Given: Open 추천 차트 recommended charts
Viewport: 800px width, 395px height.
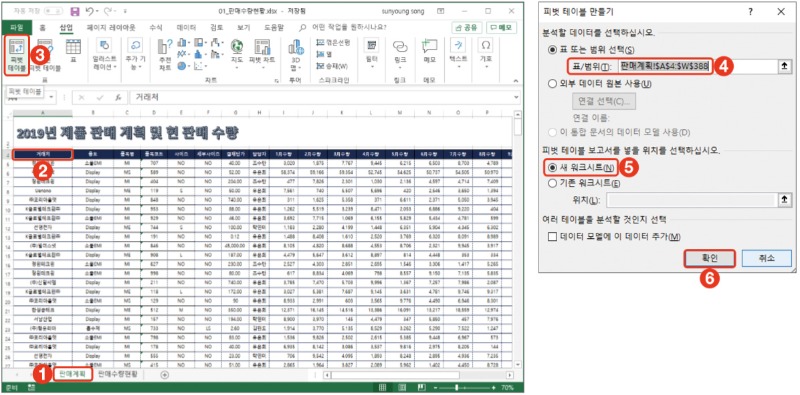Looking at the screenshot, I should 165,55.
